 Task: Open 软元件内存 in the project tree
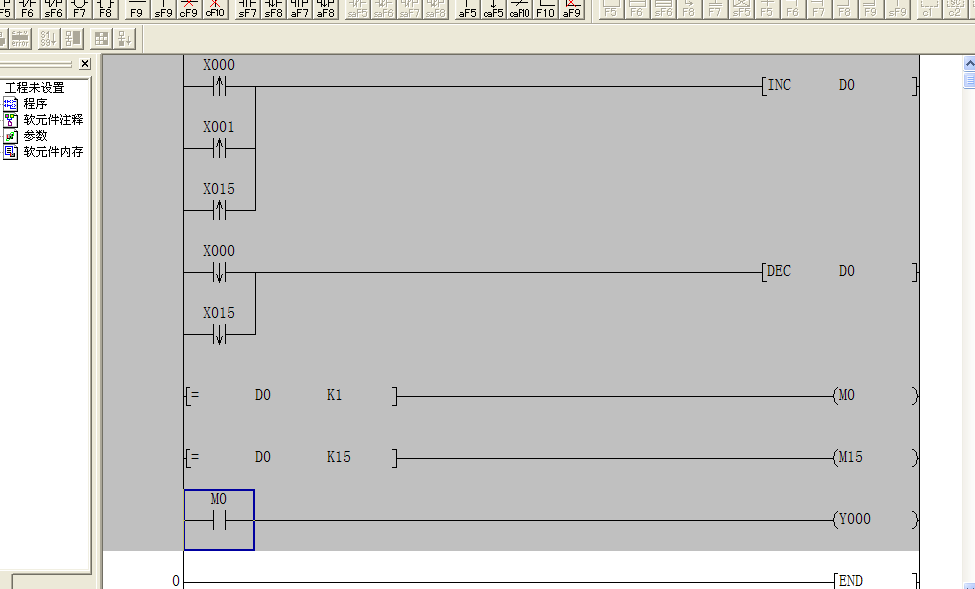click(53, 152)
